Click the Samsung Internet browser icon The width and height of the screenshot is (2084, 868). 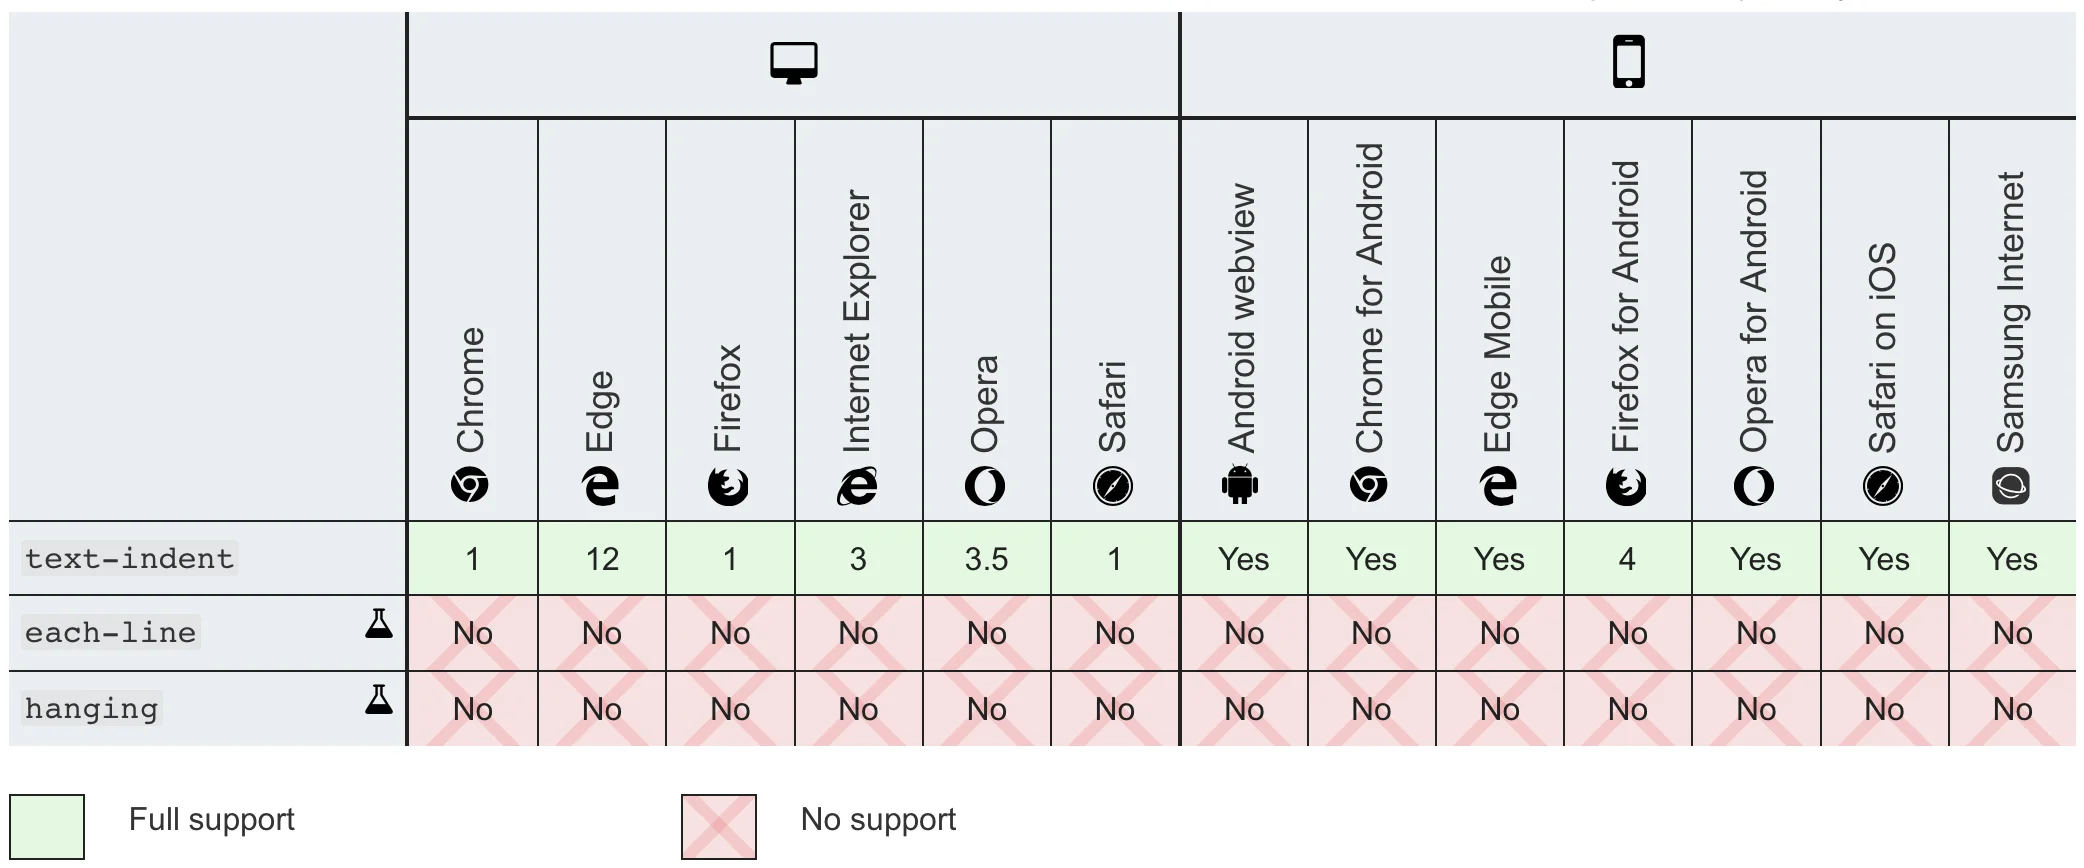[x=2011, y=486]
